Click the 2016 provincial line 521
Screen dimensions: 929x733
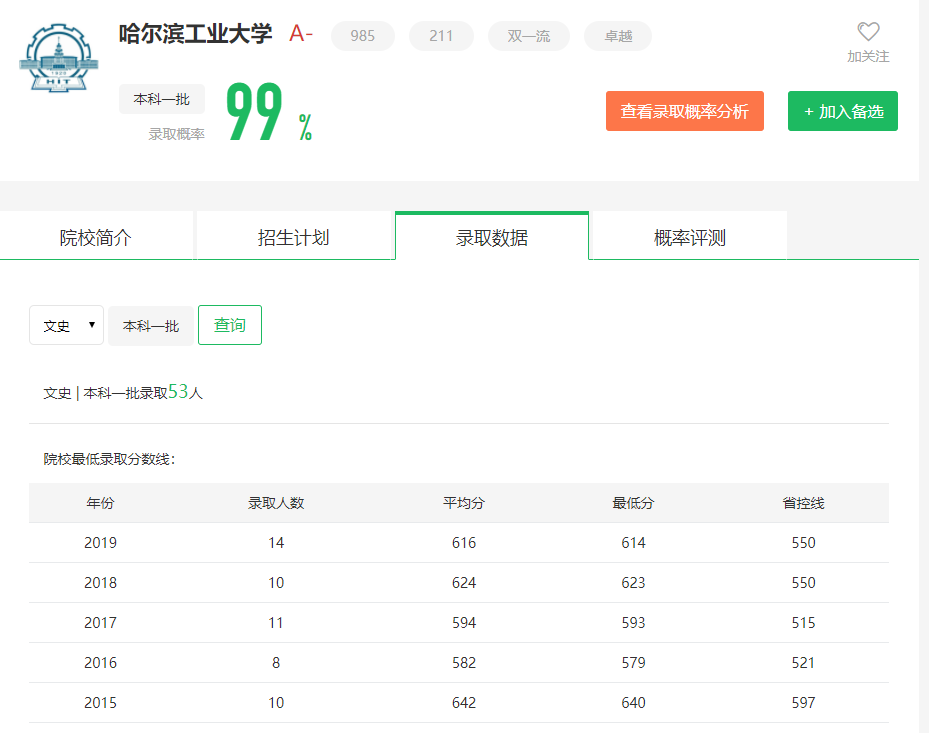(x=803, y=662)
